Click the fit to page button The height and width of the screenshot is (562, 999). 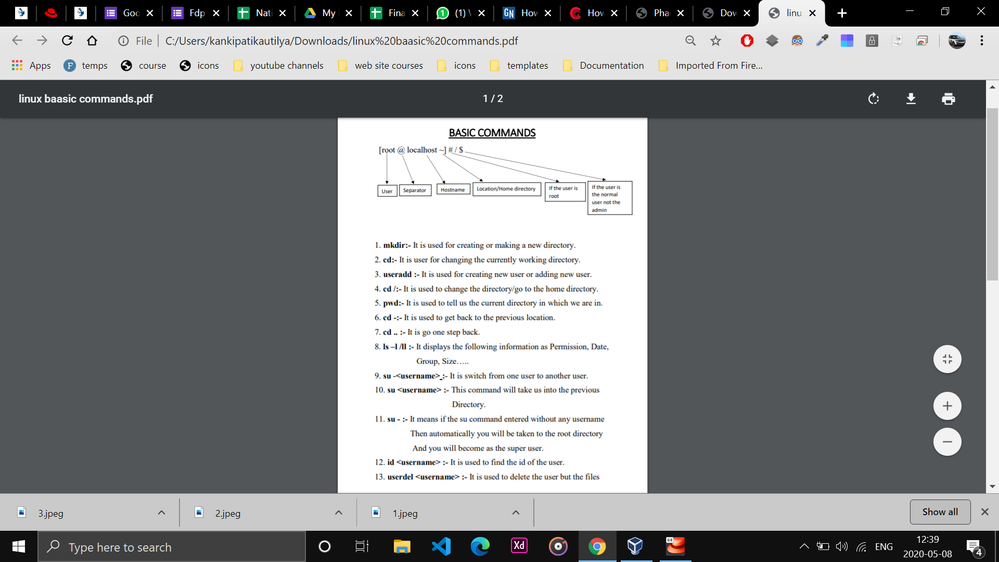tap(947, 360)
